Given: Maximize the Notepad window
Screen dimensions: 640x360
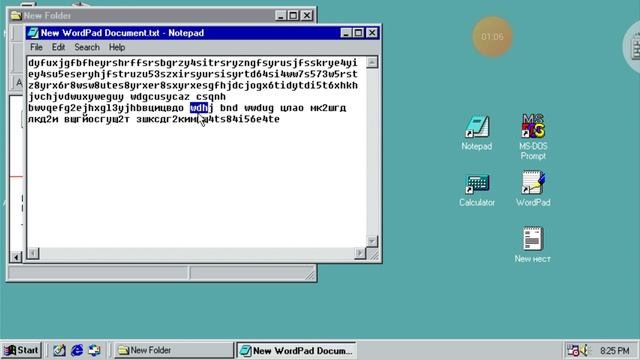Looking at the screenshot, I should pyautogui.click(x=358, y=33).
